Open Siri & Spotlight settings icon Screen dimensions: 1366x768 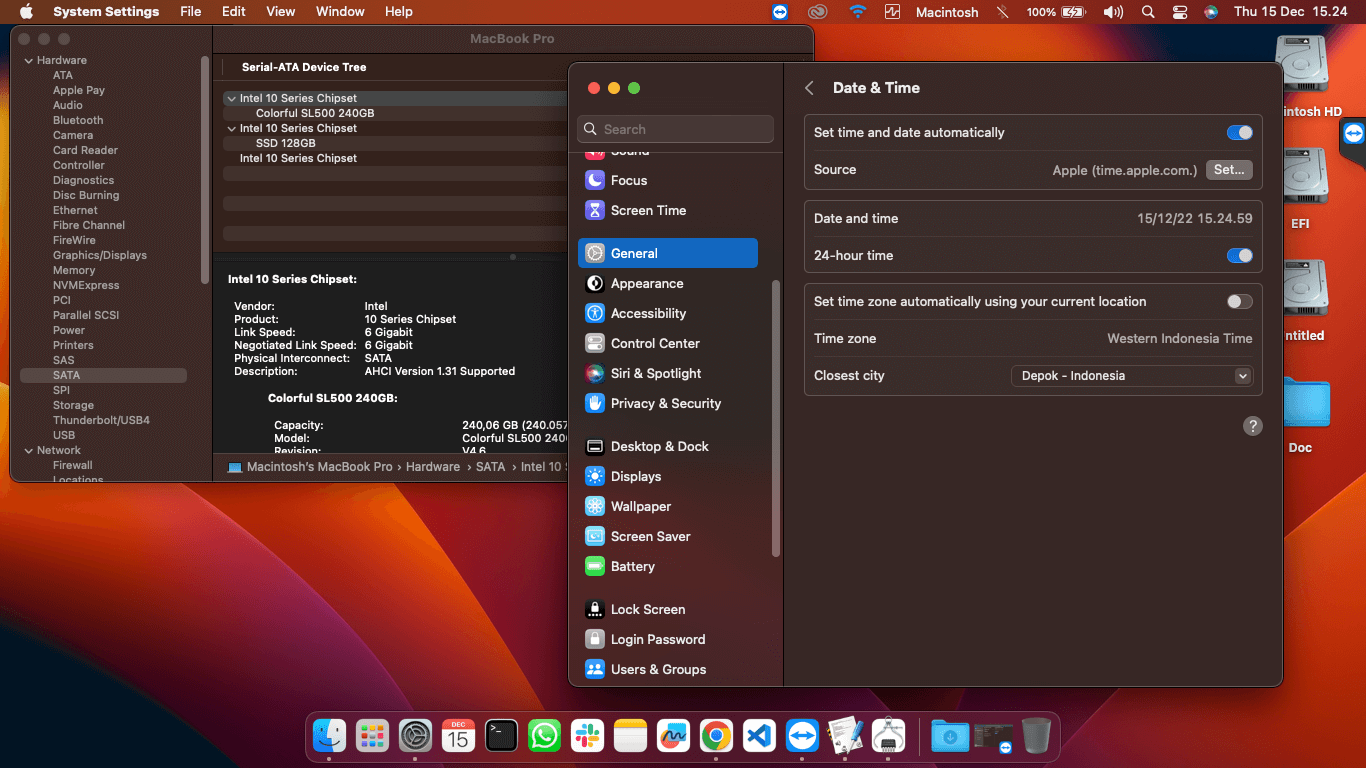[595, 373]
